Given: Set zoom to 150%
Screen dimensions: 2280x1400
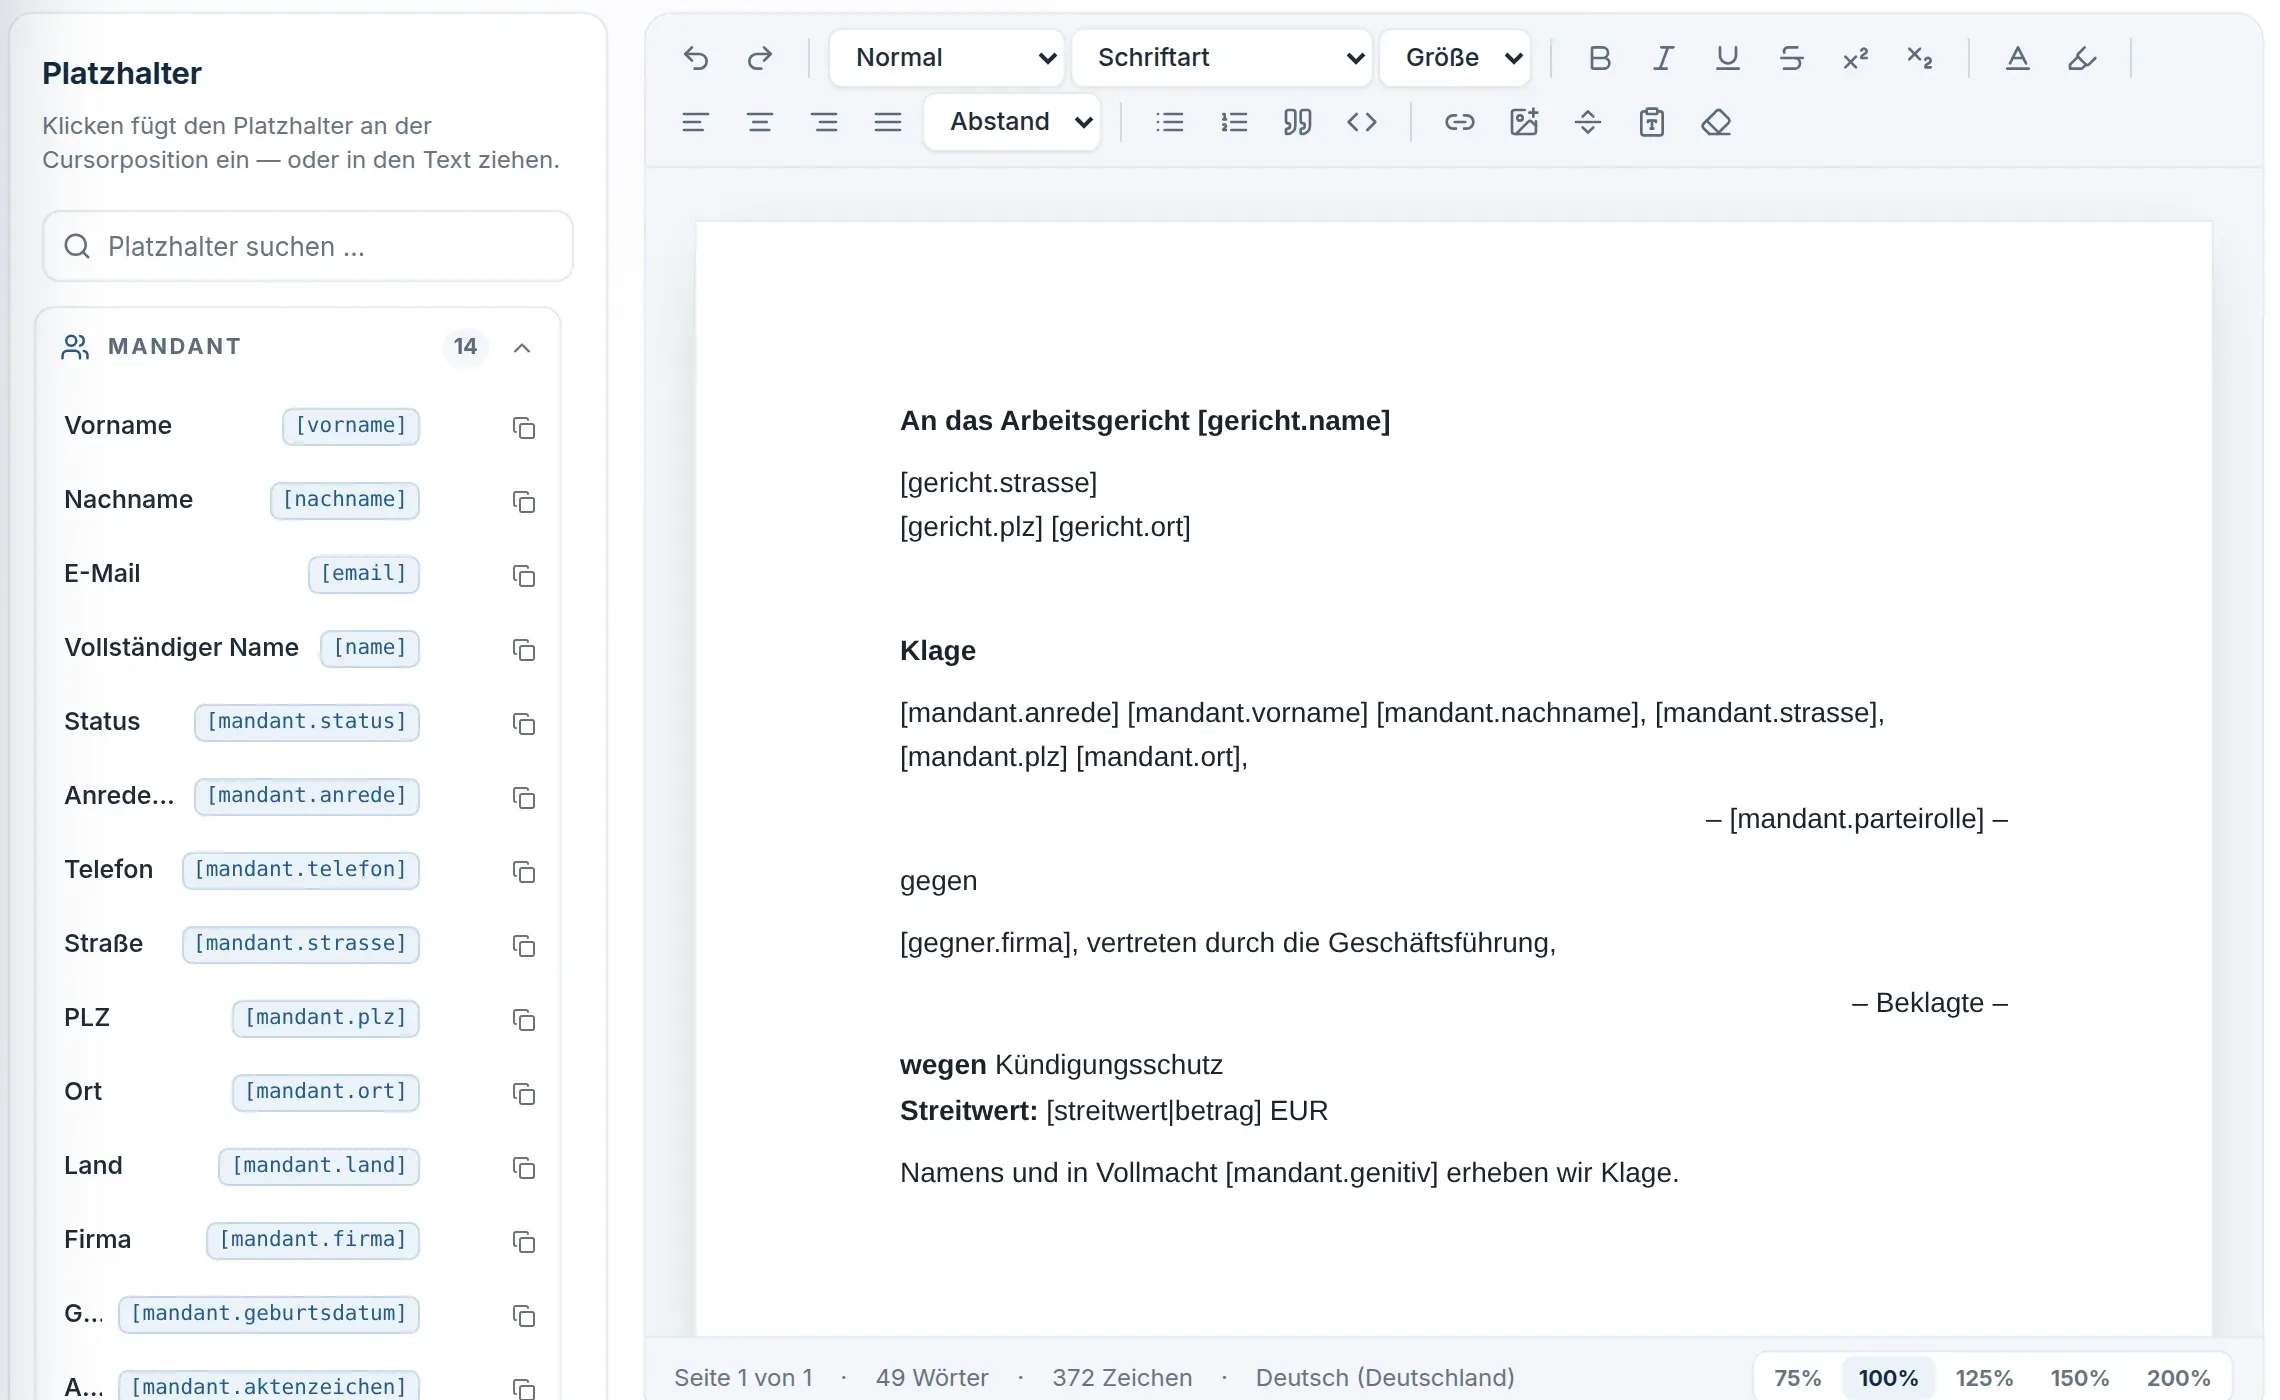Looking at the screenshot, I should click(x=2080, y=1378).
